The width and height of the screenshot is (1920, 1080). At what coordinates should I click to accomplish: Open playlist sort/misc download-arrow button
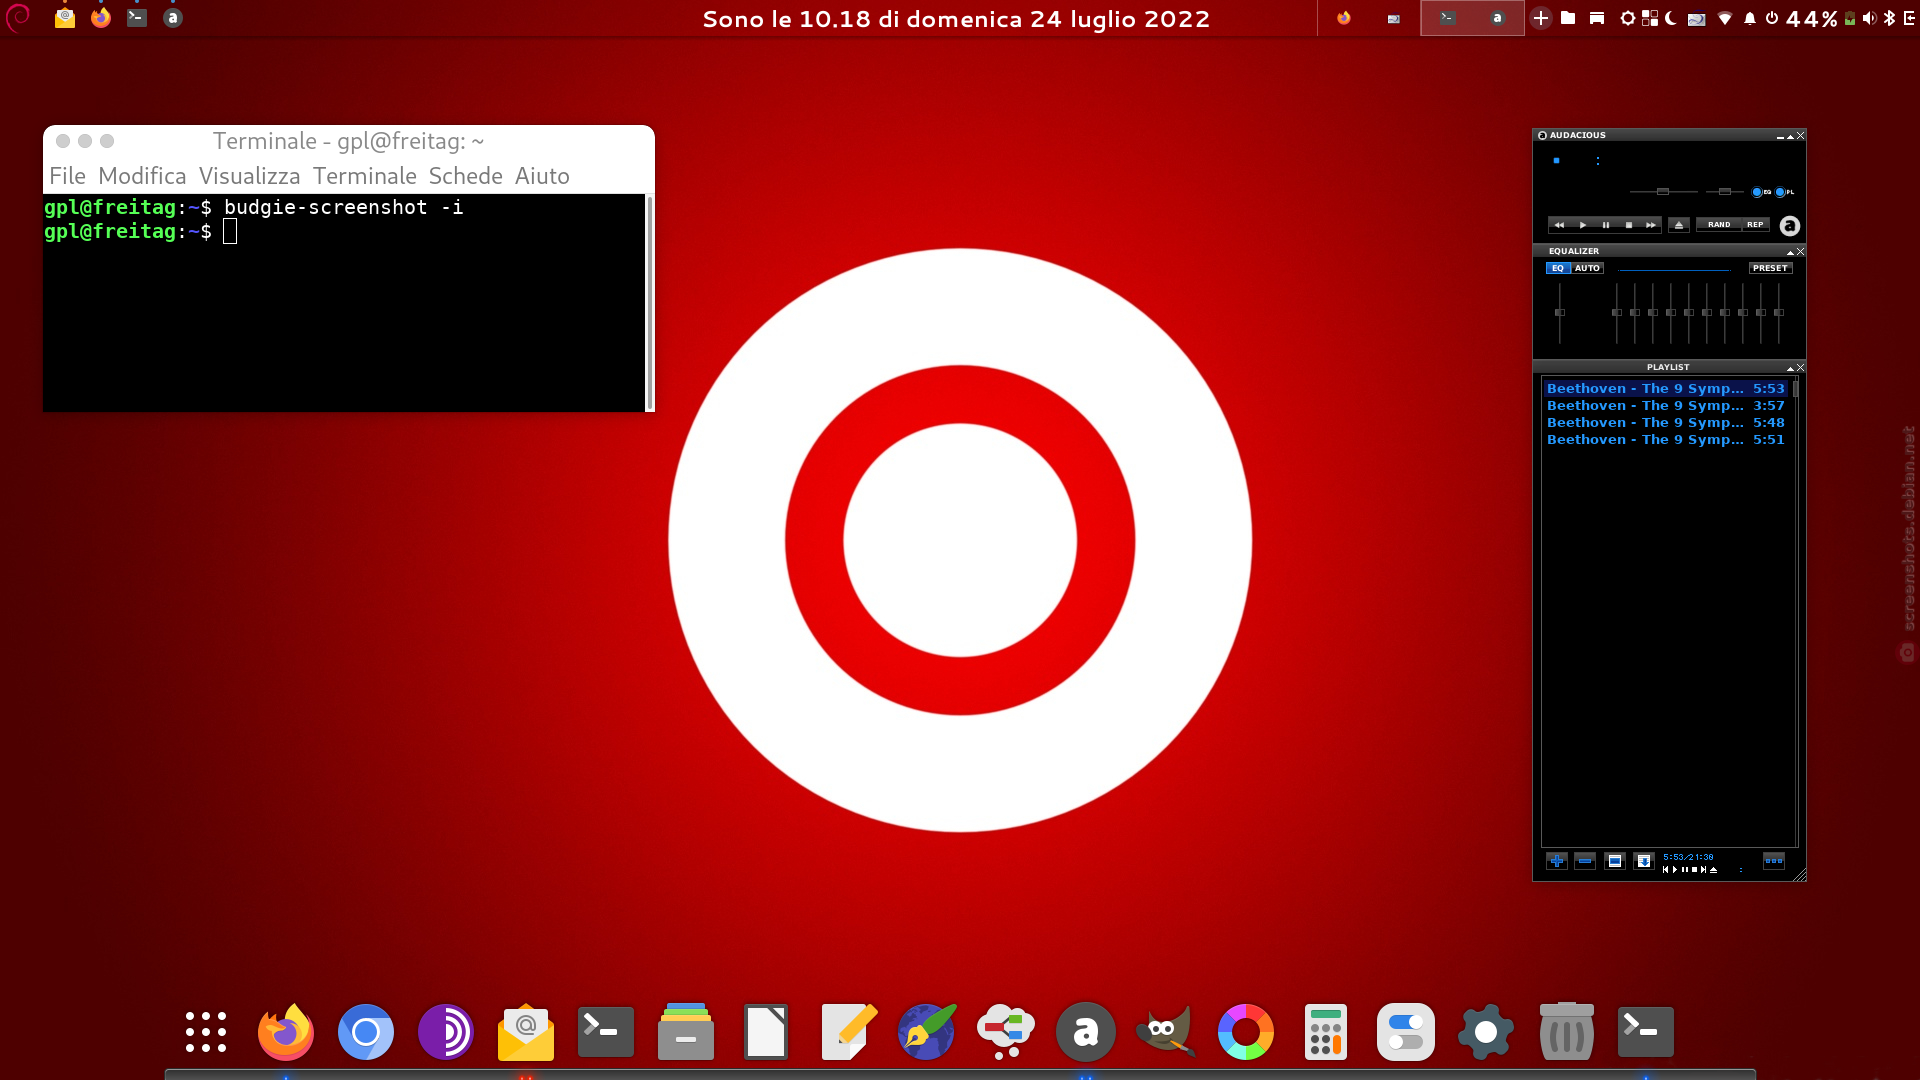pos(1643,861)
